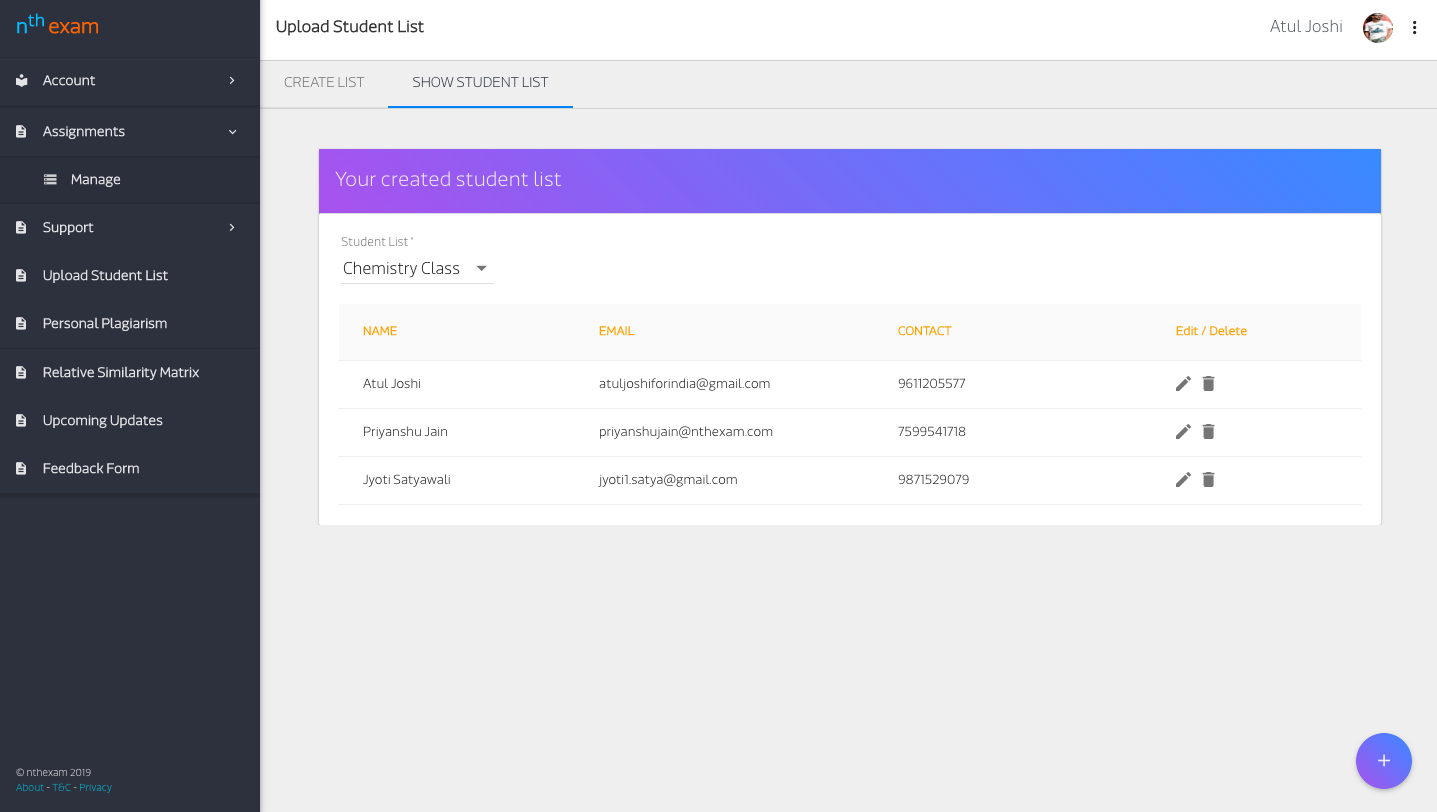Select the Chemistry Class dropdown value
1437x812 pixels.
click(401, 268)
